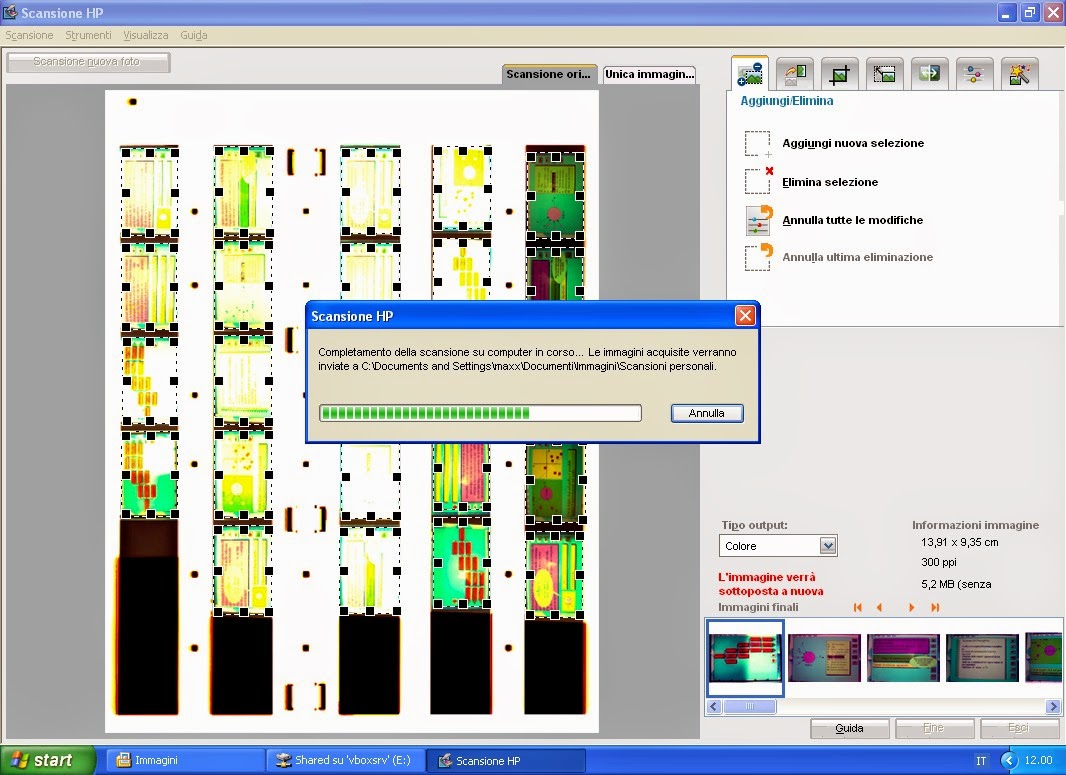
Task: Click the 12.00 taskbar clock
Action: pos(1038,760)
